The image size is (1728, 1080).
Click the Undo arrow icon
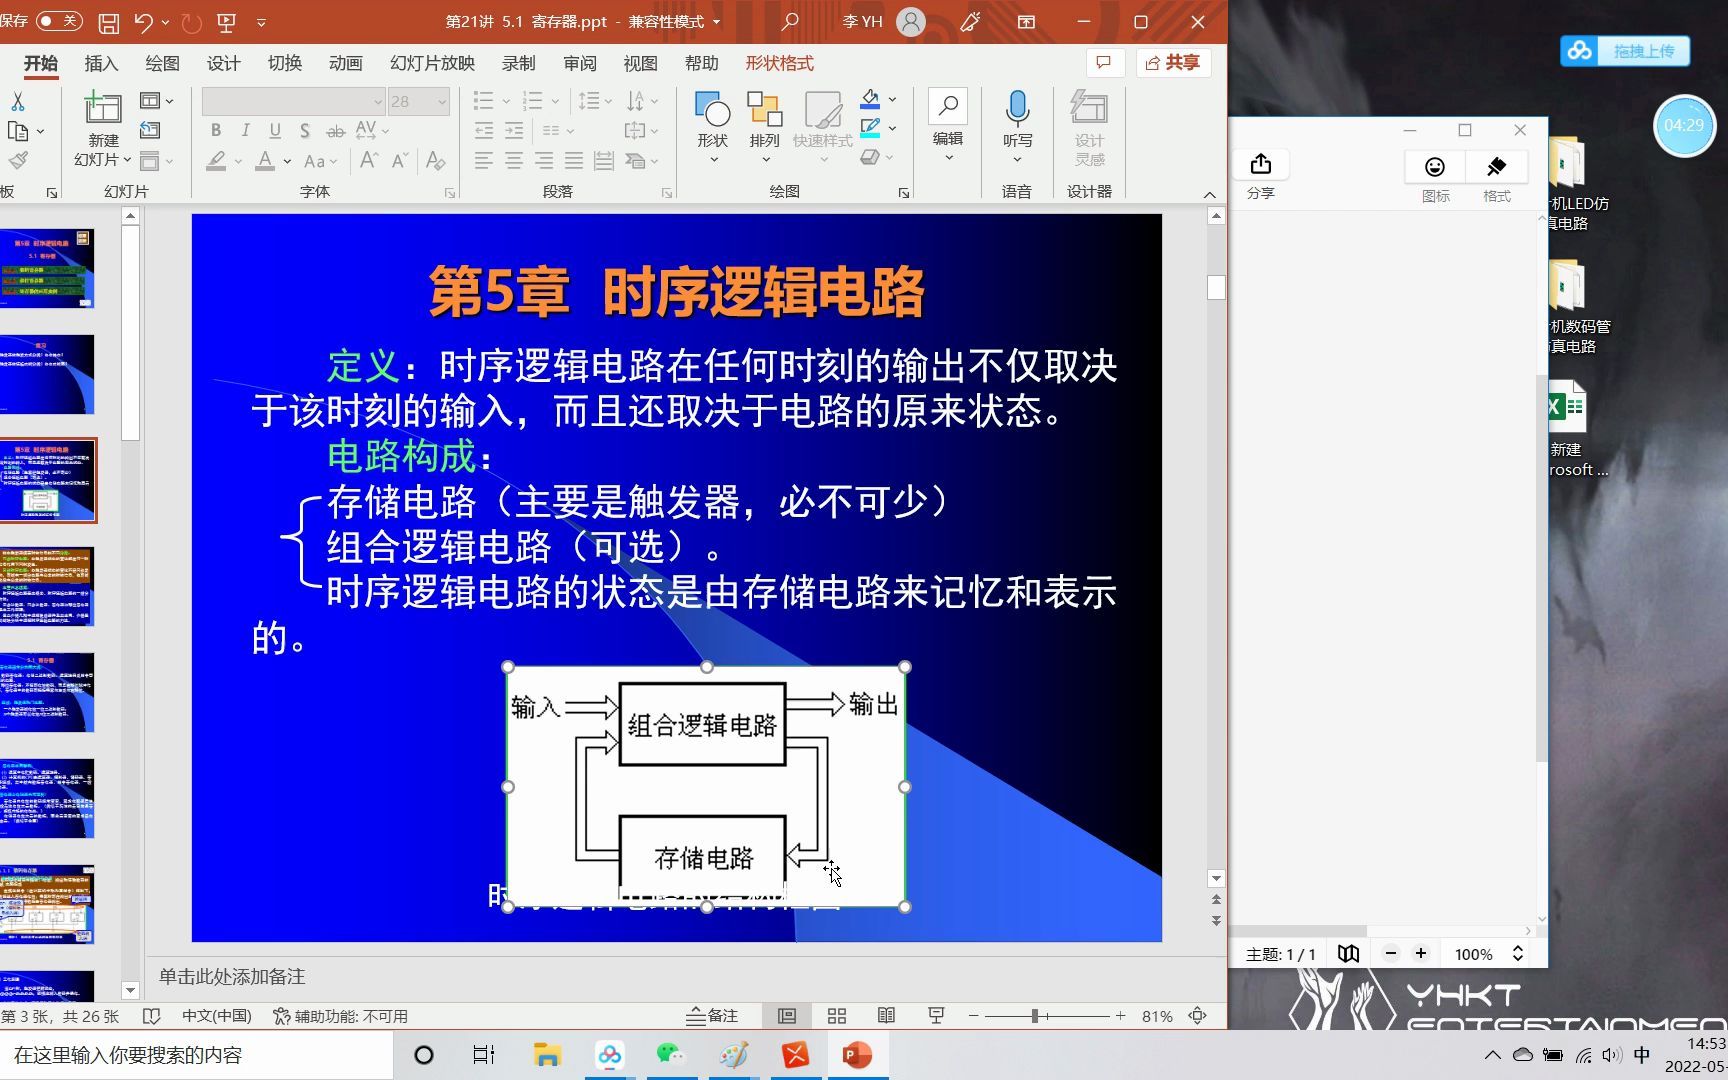click(144, 22)
